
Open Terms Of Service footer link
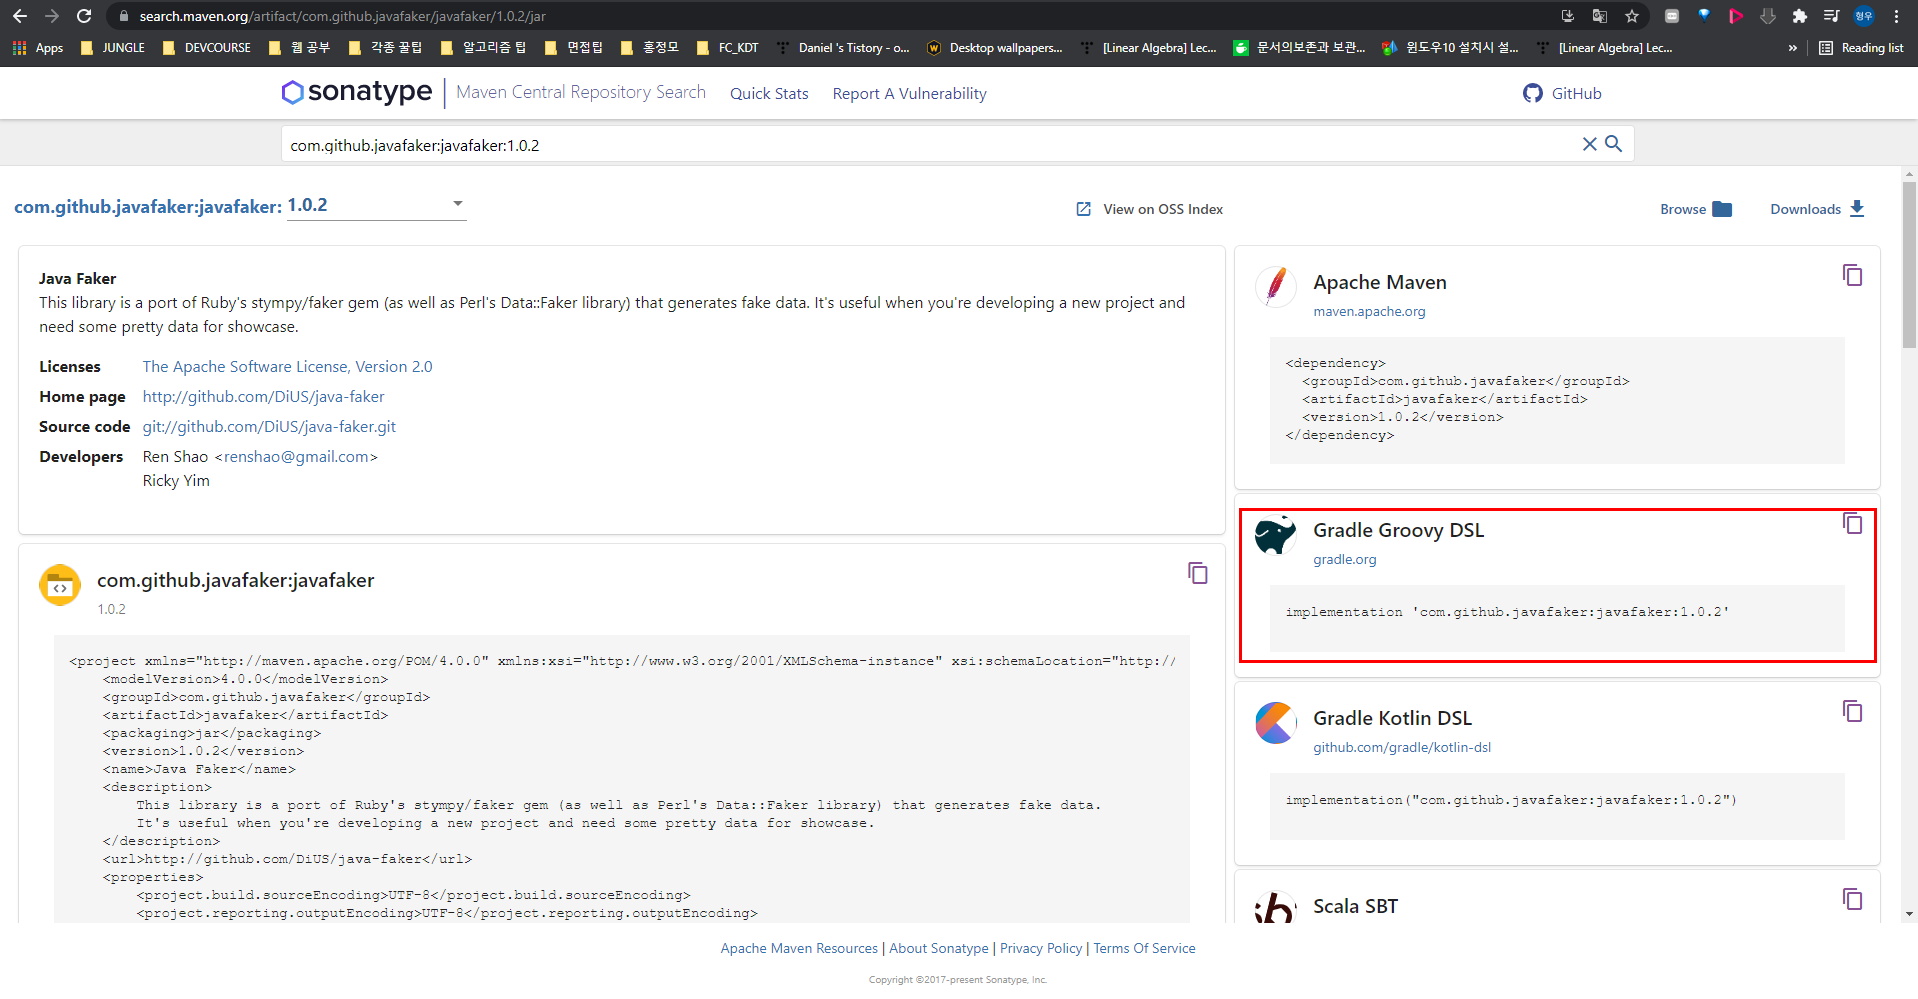pos(1144,948)
